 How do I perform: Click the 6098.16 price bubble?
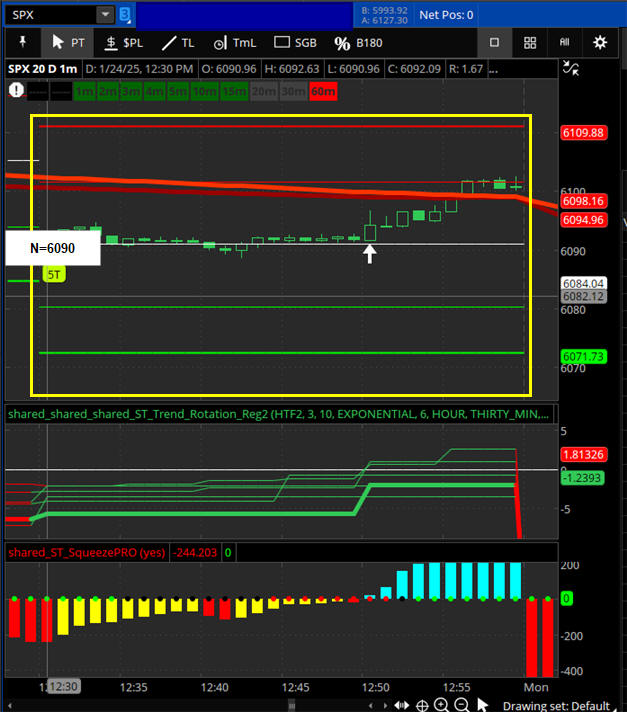583,201
